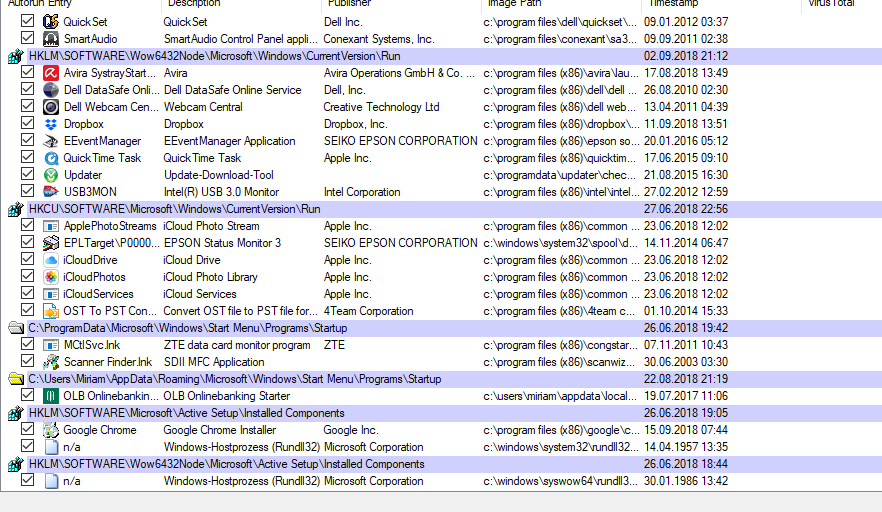Uncheck the Scanner Finder.lnk entry

click(x=27, y=361)
